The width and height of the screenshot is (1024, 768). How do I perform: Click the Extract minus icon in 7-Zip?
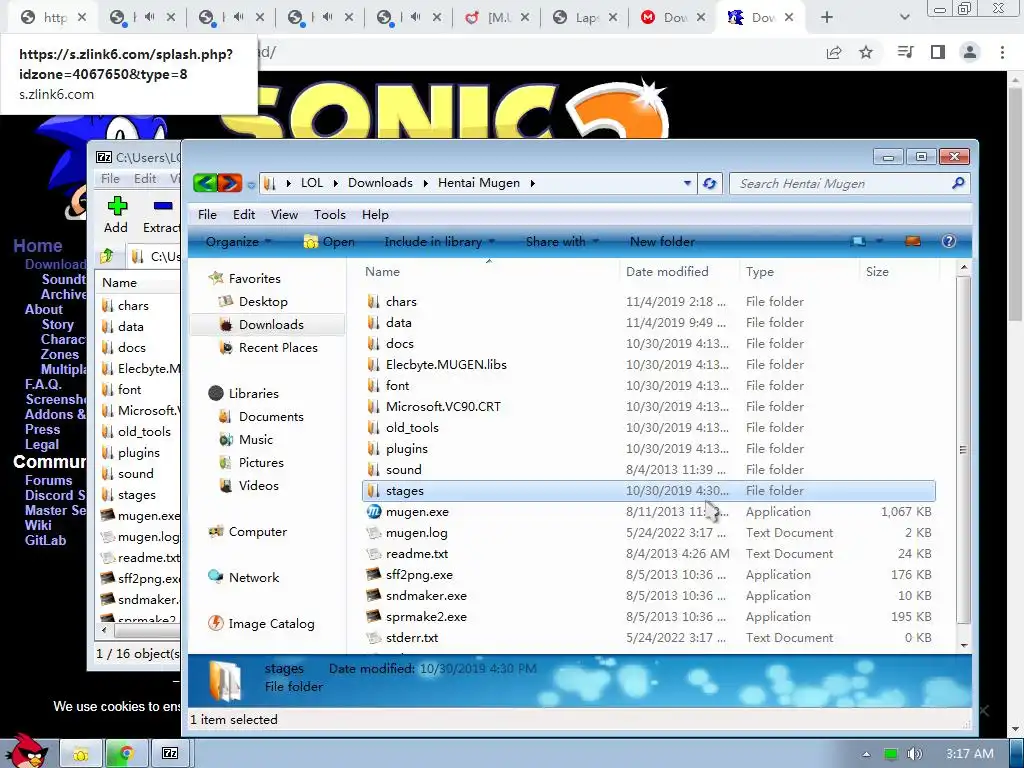(163, 206)
